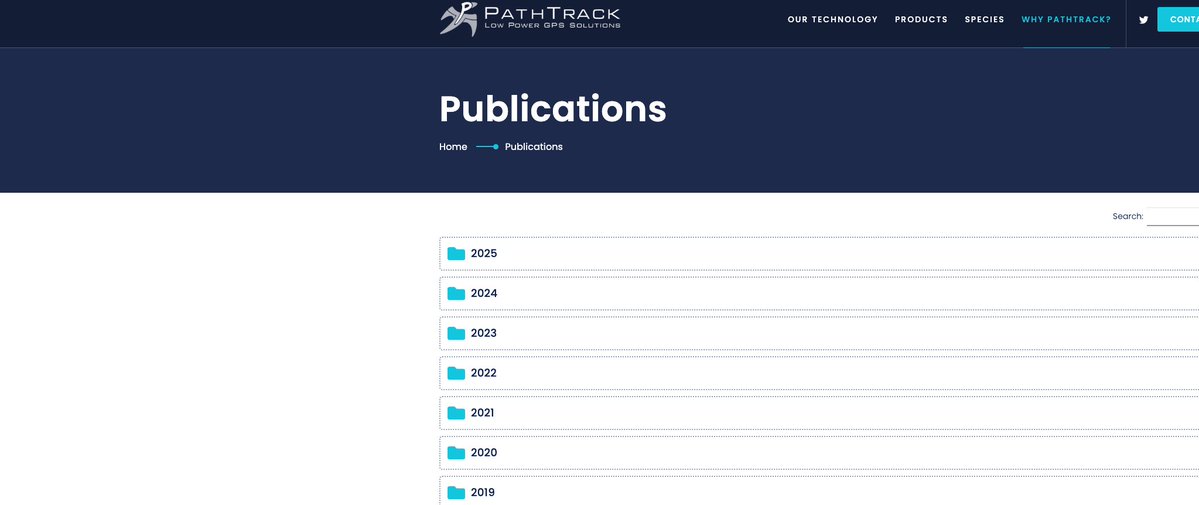
Task: Click the 2021 folder icon
Action: pos(457,413)
